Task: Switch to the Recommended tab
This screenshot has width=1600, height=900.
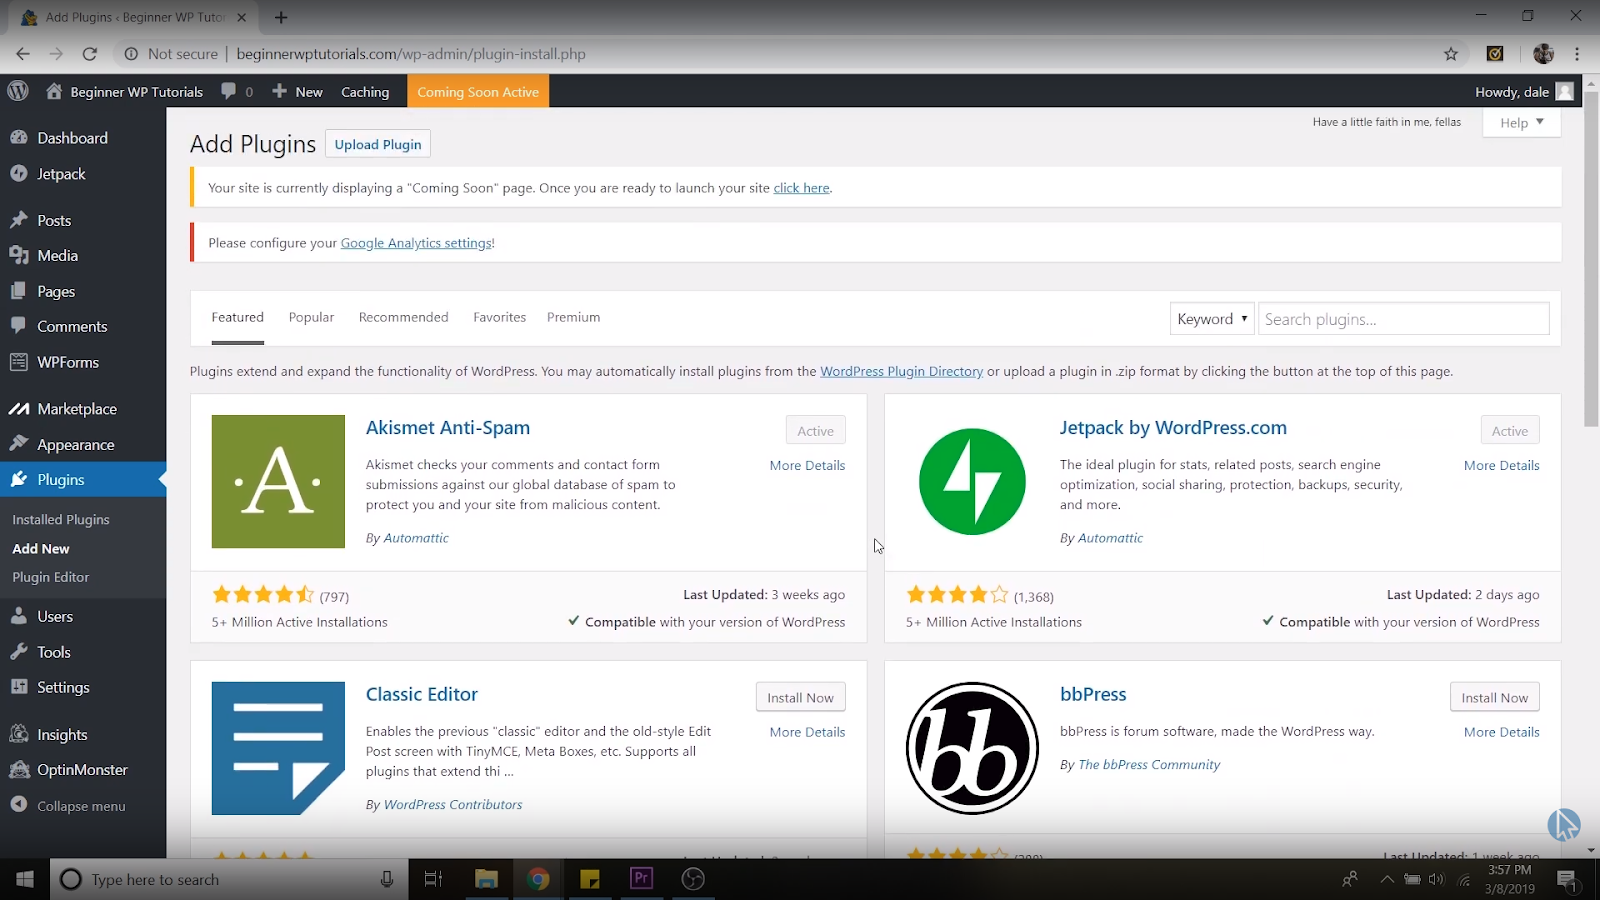Action: (403, 317)
